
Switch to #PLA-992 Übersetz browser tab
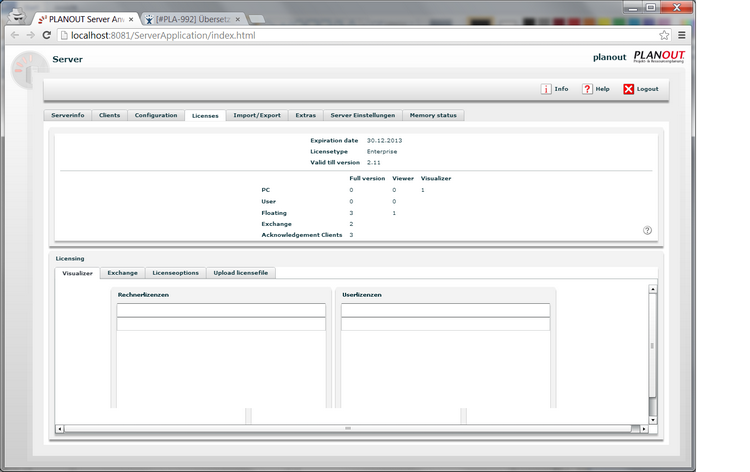point(193,20)
